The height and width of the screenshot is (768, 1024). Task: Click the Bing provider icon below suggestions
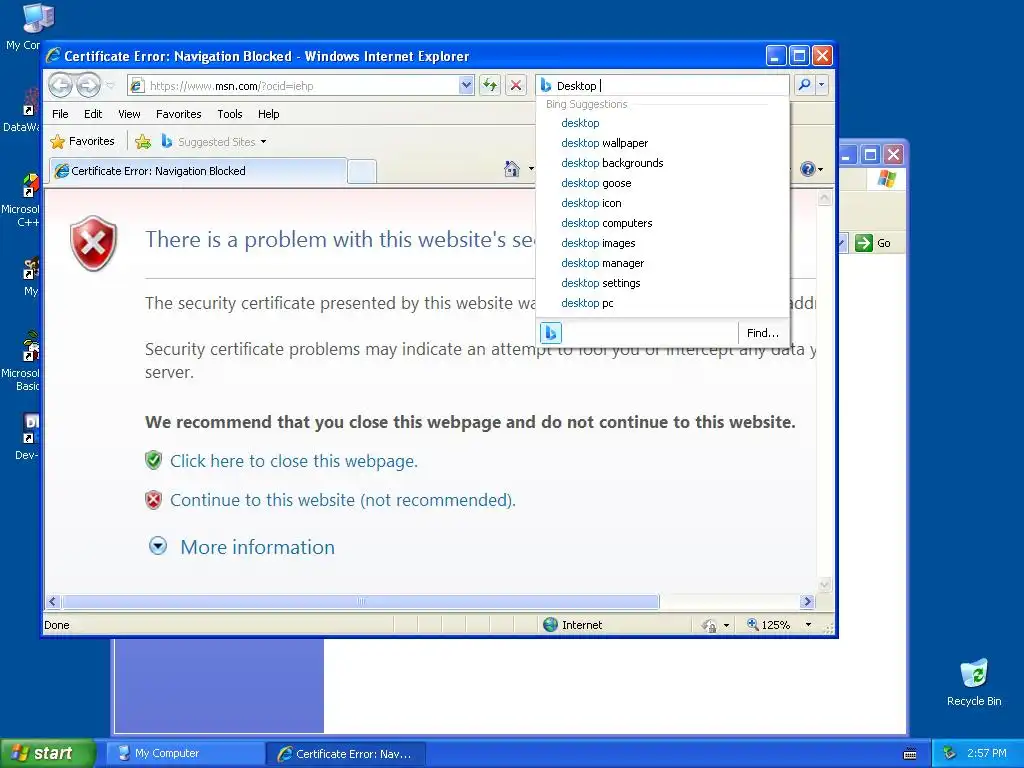tap(551, 333)
